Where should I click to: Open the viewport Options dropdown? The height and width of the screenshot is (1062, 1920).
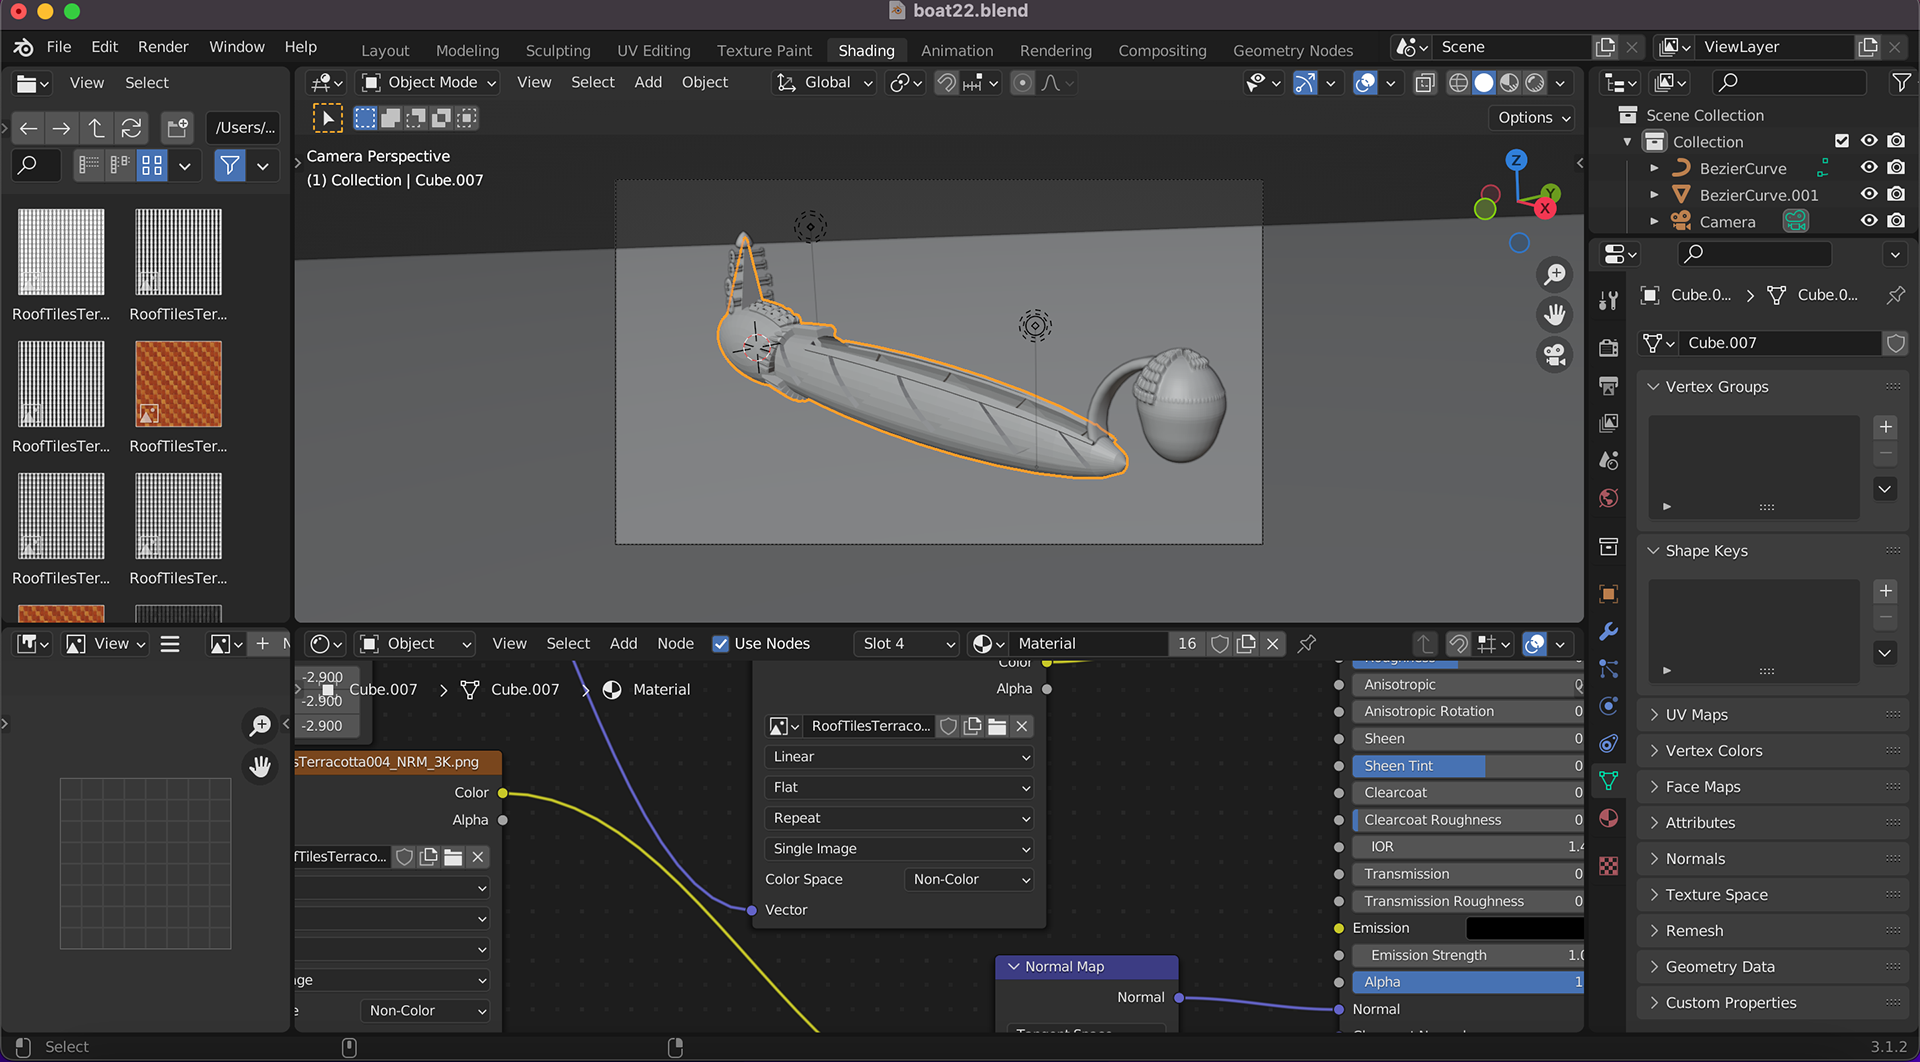tap(1534, 117)
